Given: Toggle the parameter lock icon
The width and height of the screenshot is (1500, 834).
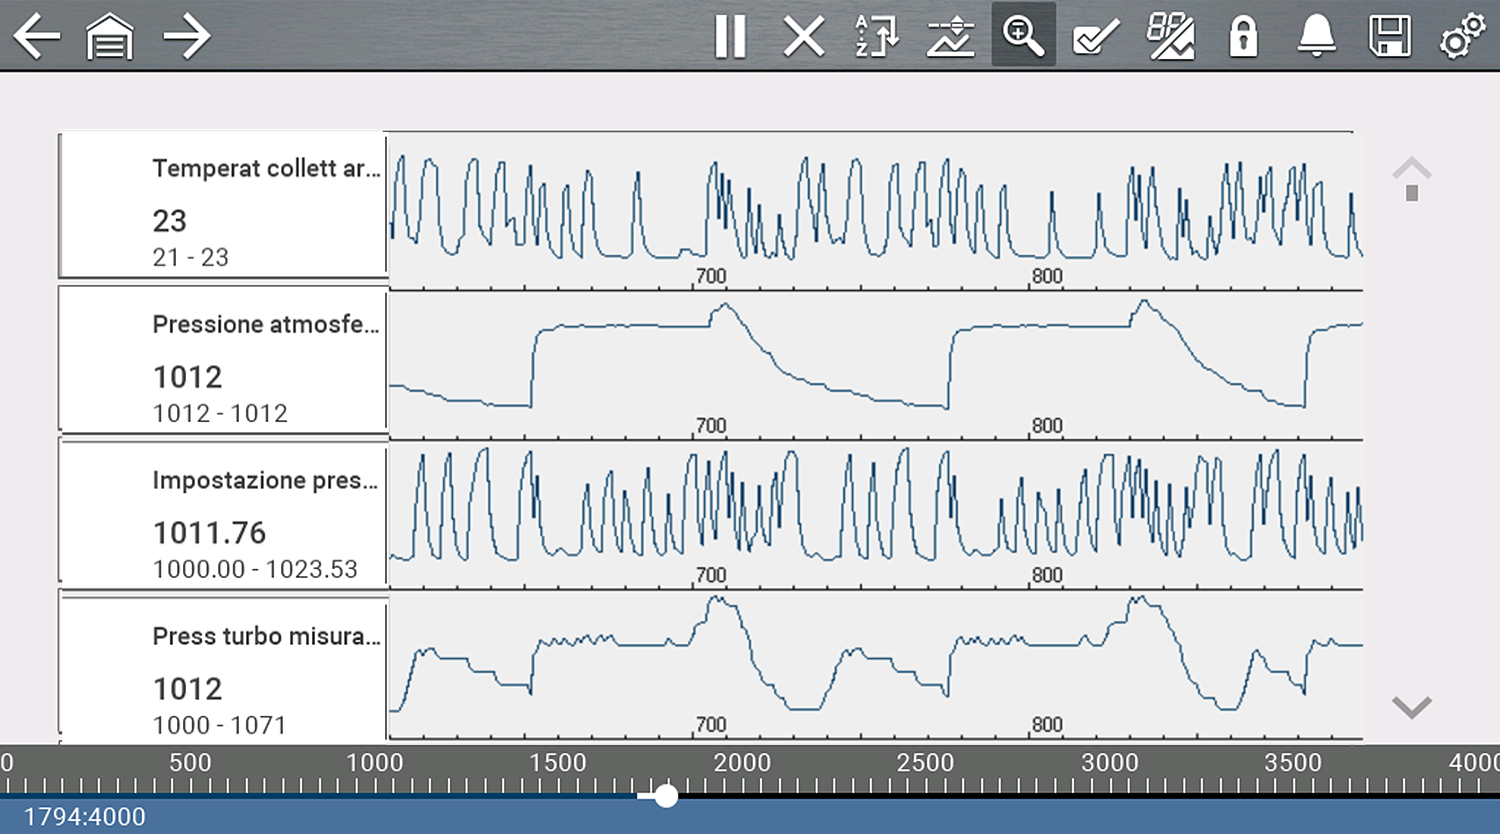Looking at the screenshot, I should (x=1243, y=37).
